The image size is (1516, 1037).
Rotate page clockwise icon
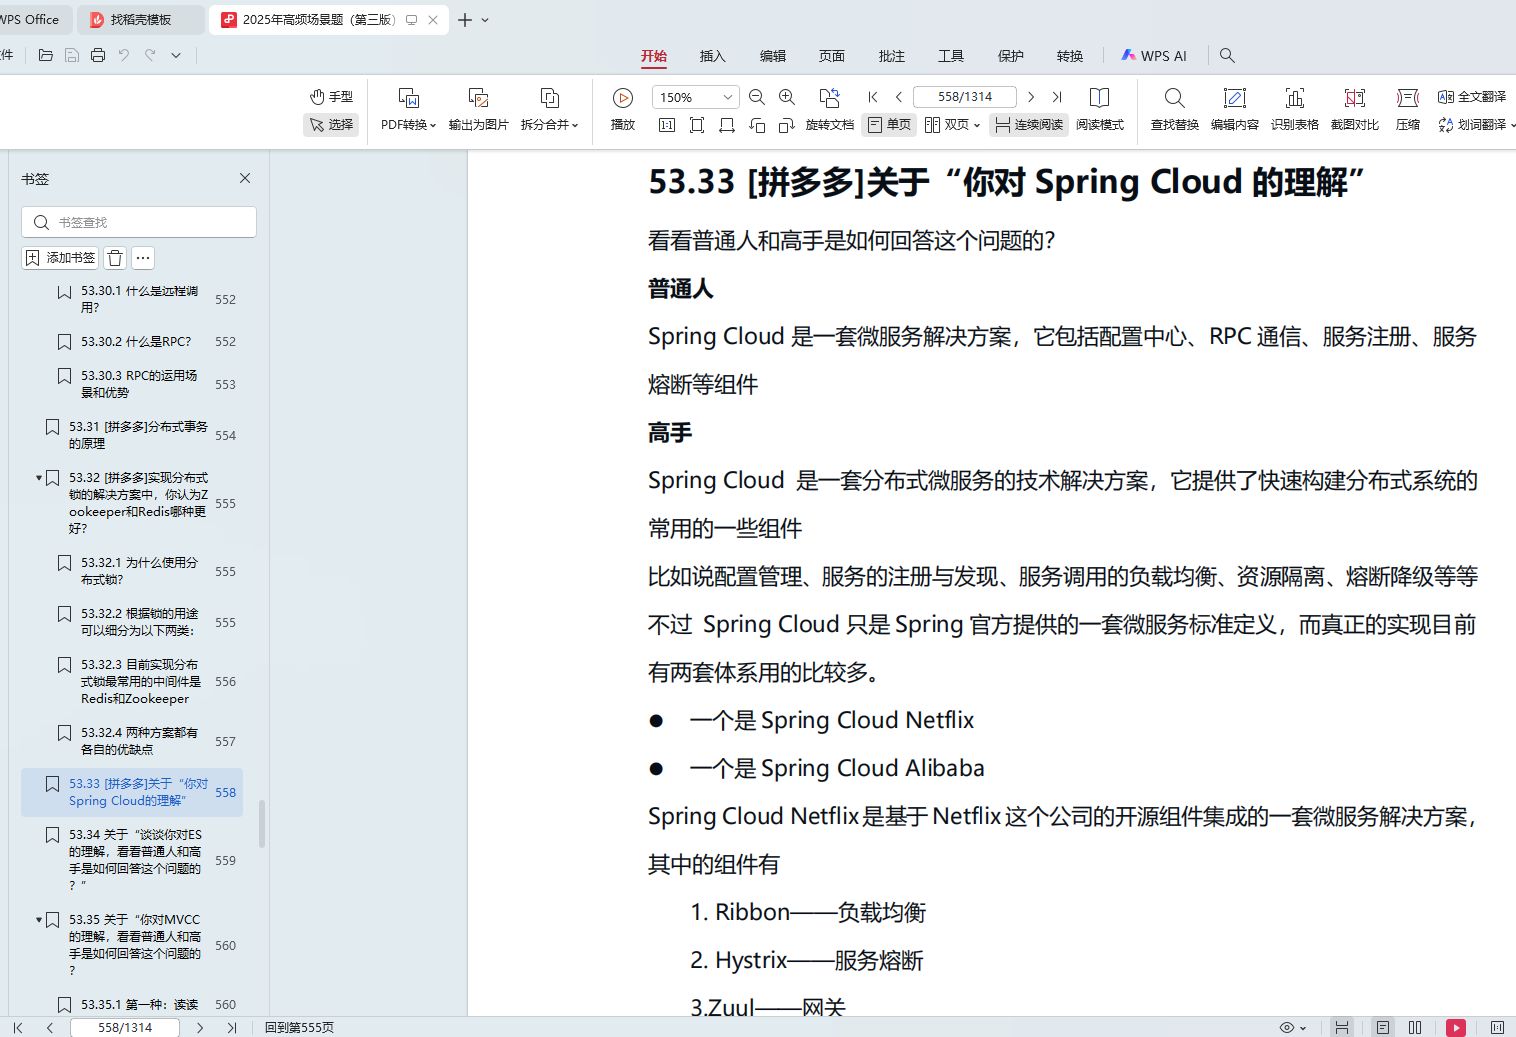(787, 125)
